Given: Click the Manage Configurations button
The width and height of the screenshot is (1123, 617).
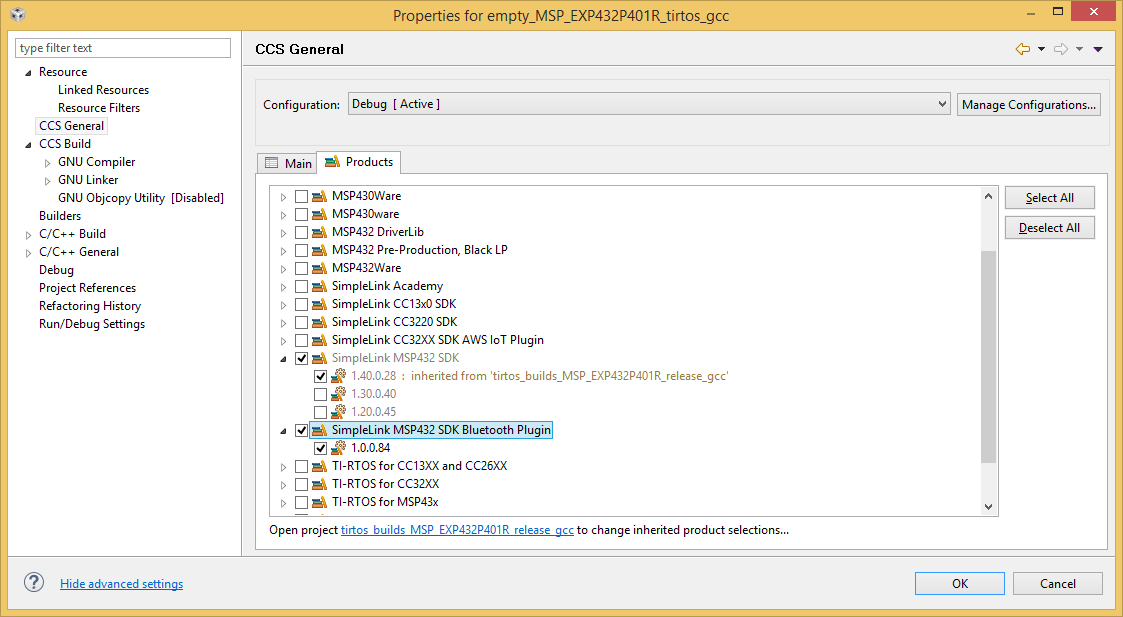Looking at the screenshot, I should pyautogui.click(x=1028, y=104).
